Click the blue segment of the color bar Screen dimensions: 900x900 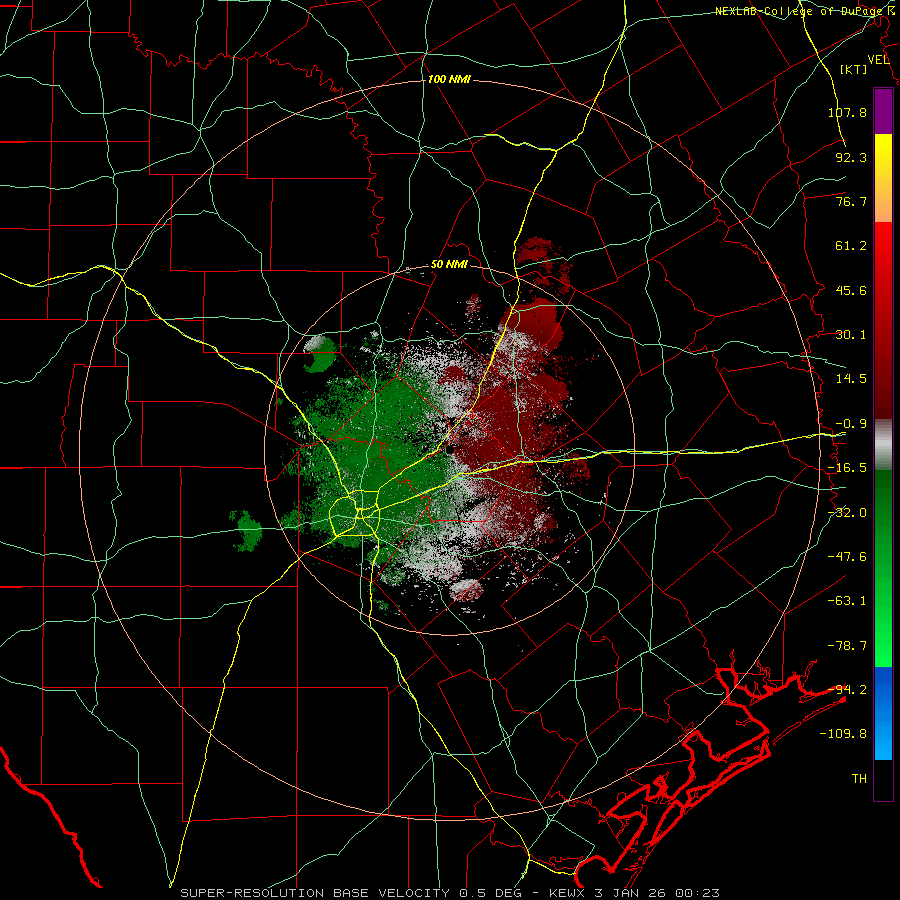pos(883,713)
